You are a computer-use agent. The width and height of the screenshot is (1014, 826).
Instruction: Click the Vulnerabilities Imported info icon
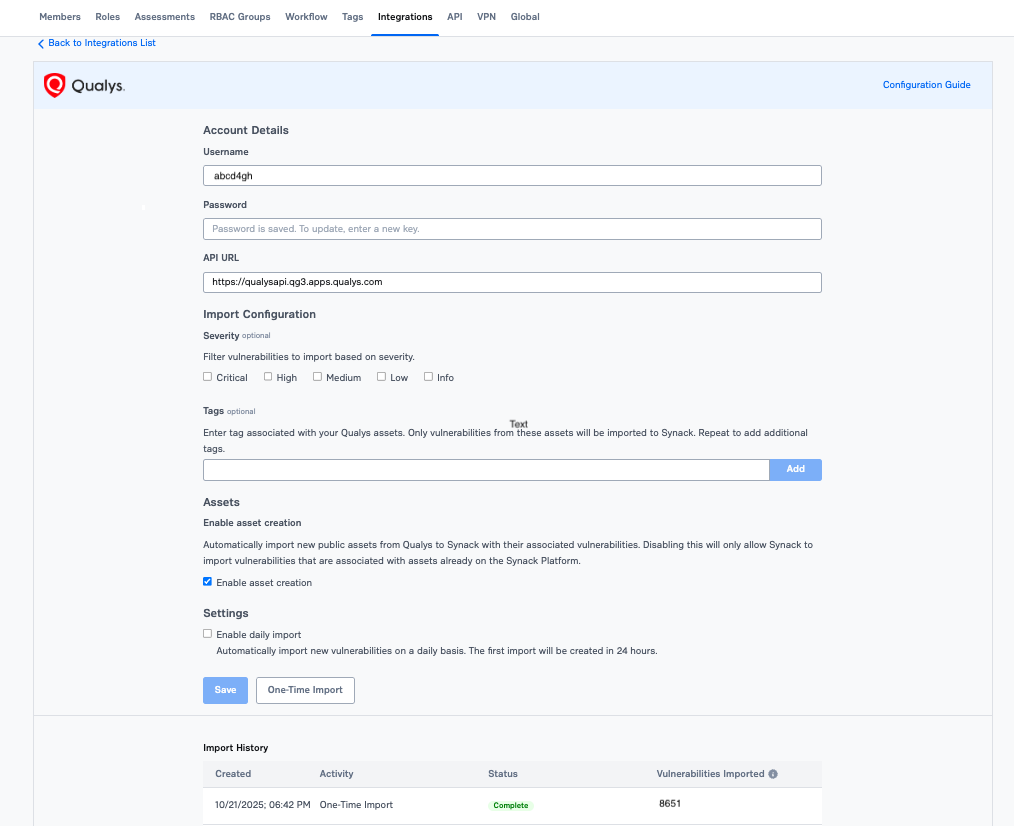click(x=773, y=774)
